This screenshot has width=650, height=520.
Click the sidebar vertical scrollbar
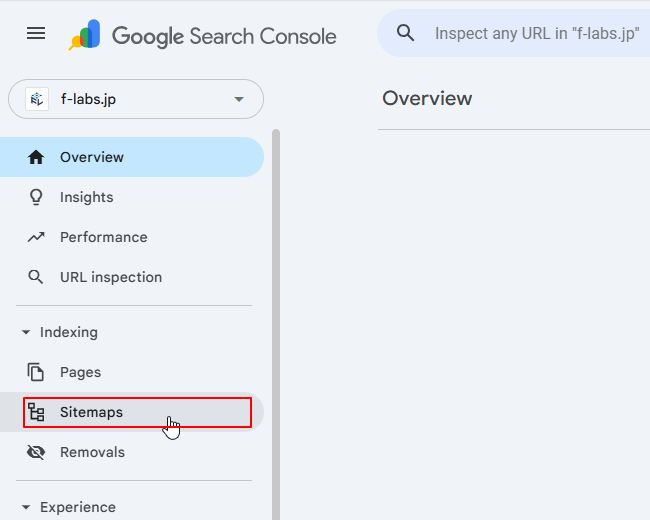pos(276,324)
